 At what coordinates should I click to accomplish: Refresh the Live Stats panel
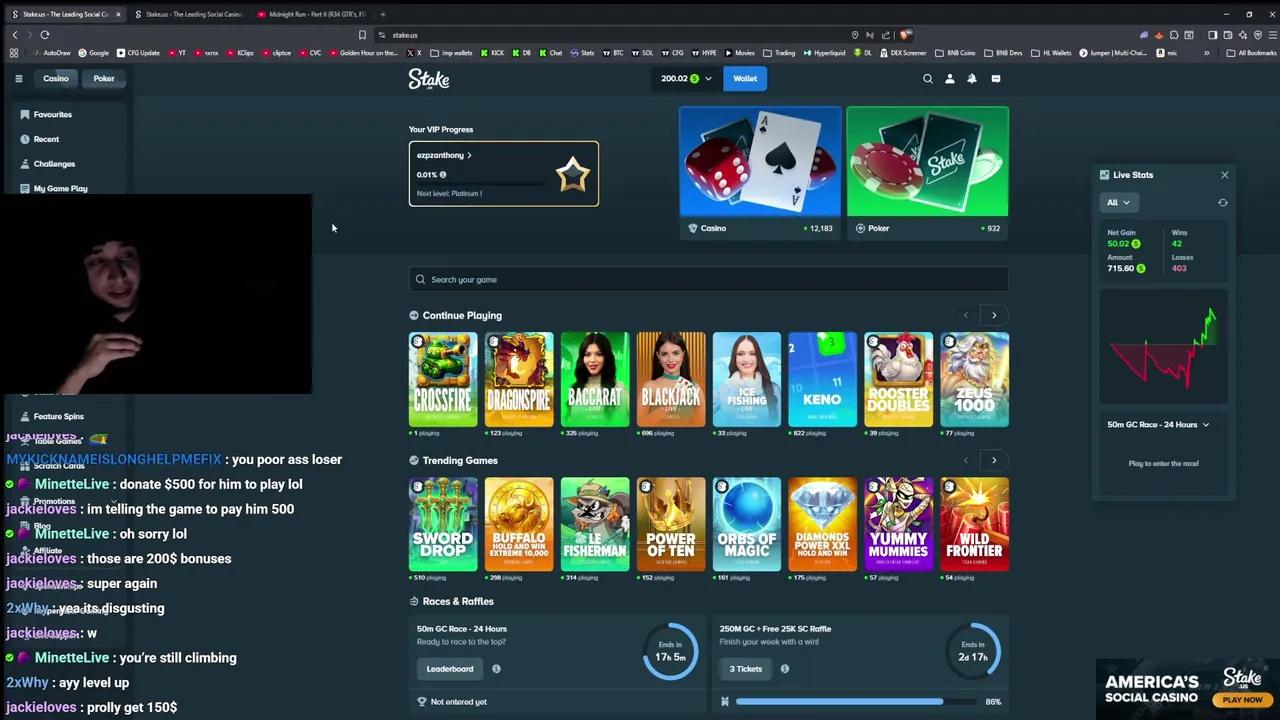pyautogui.click(x=1222, y=202)
